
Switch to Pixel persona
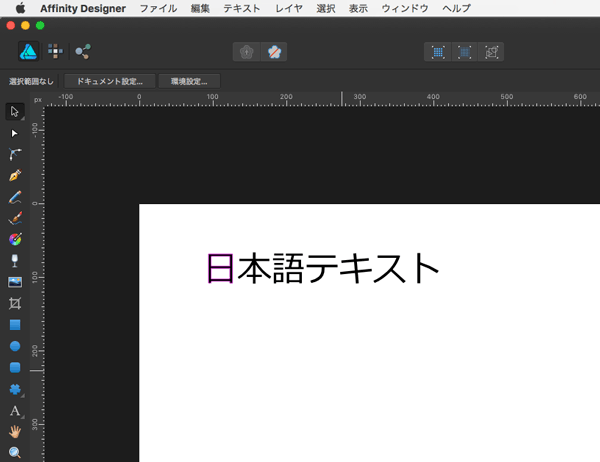[x=55, y=51]
